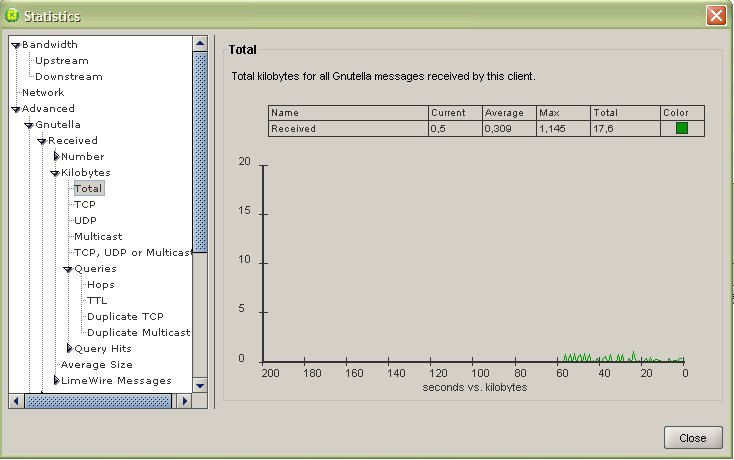Select the Average Size item
Viewport: 734px width, 460px height.
pyautogui.click(x=96, y=365)
